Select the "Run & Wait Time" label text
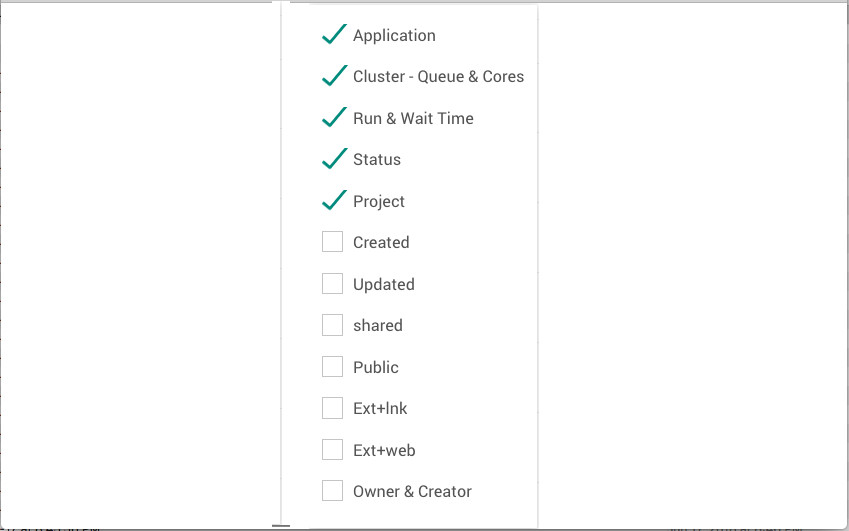 click(413, 118)
